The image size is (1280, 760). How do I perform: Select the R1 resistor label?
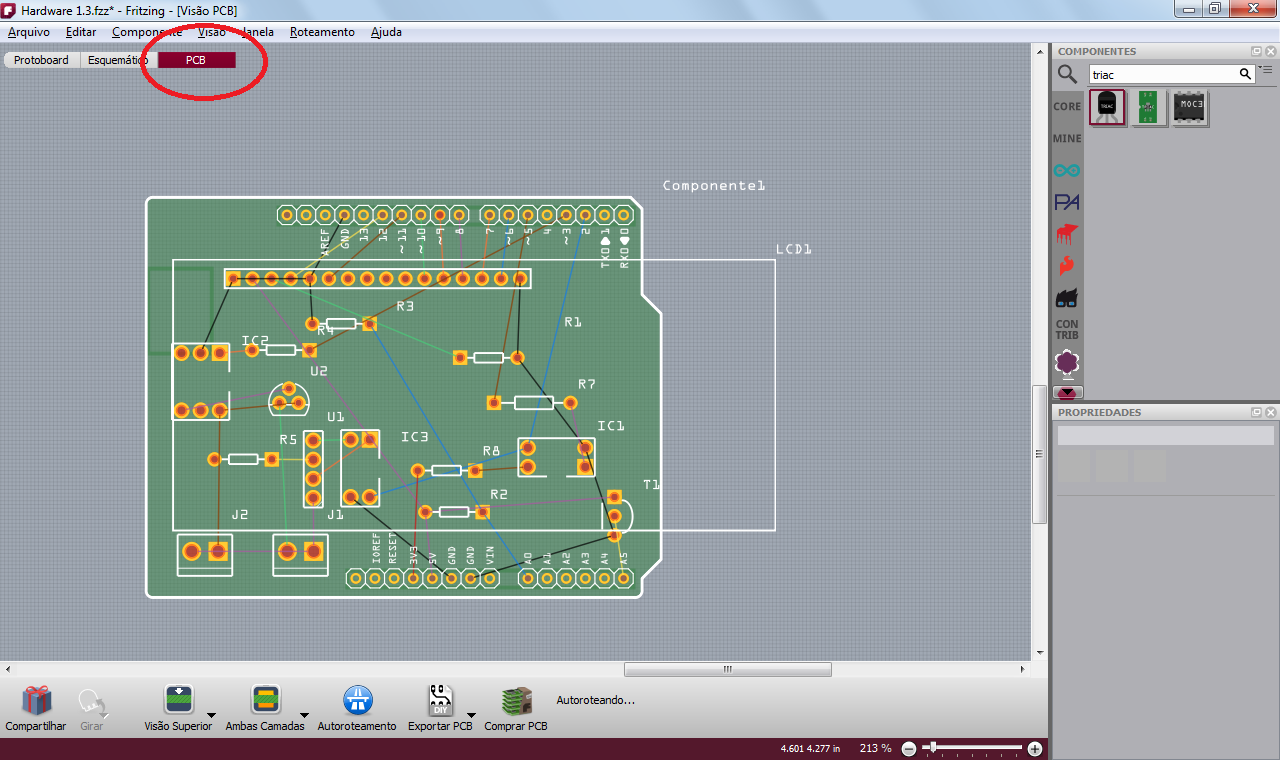[572, 322]
